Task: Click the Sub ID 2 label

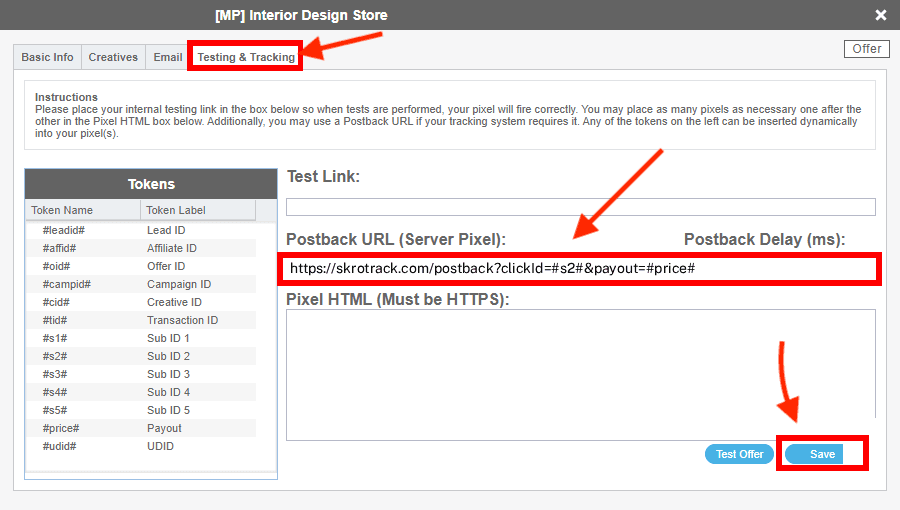Action: [x=168, y=356]
